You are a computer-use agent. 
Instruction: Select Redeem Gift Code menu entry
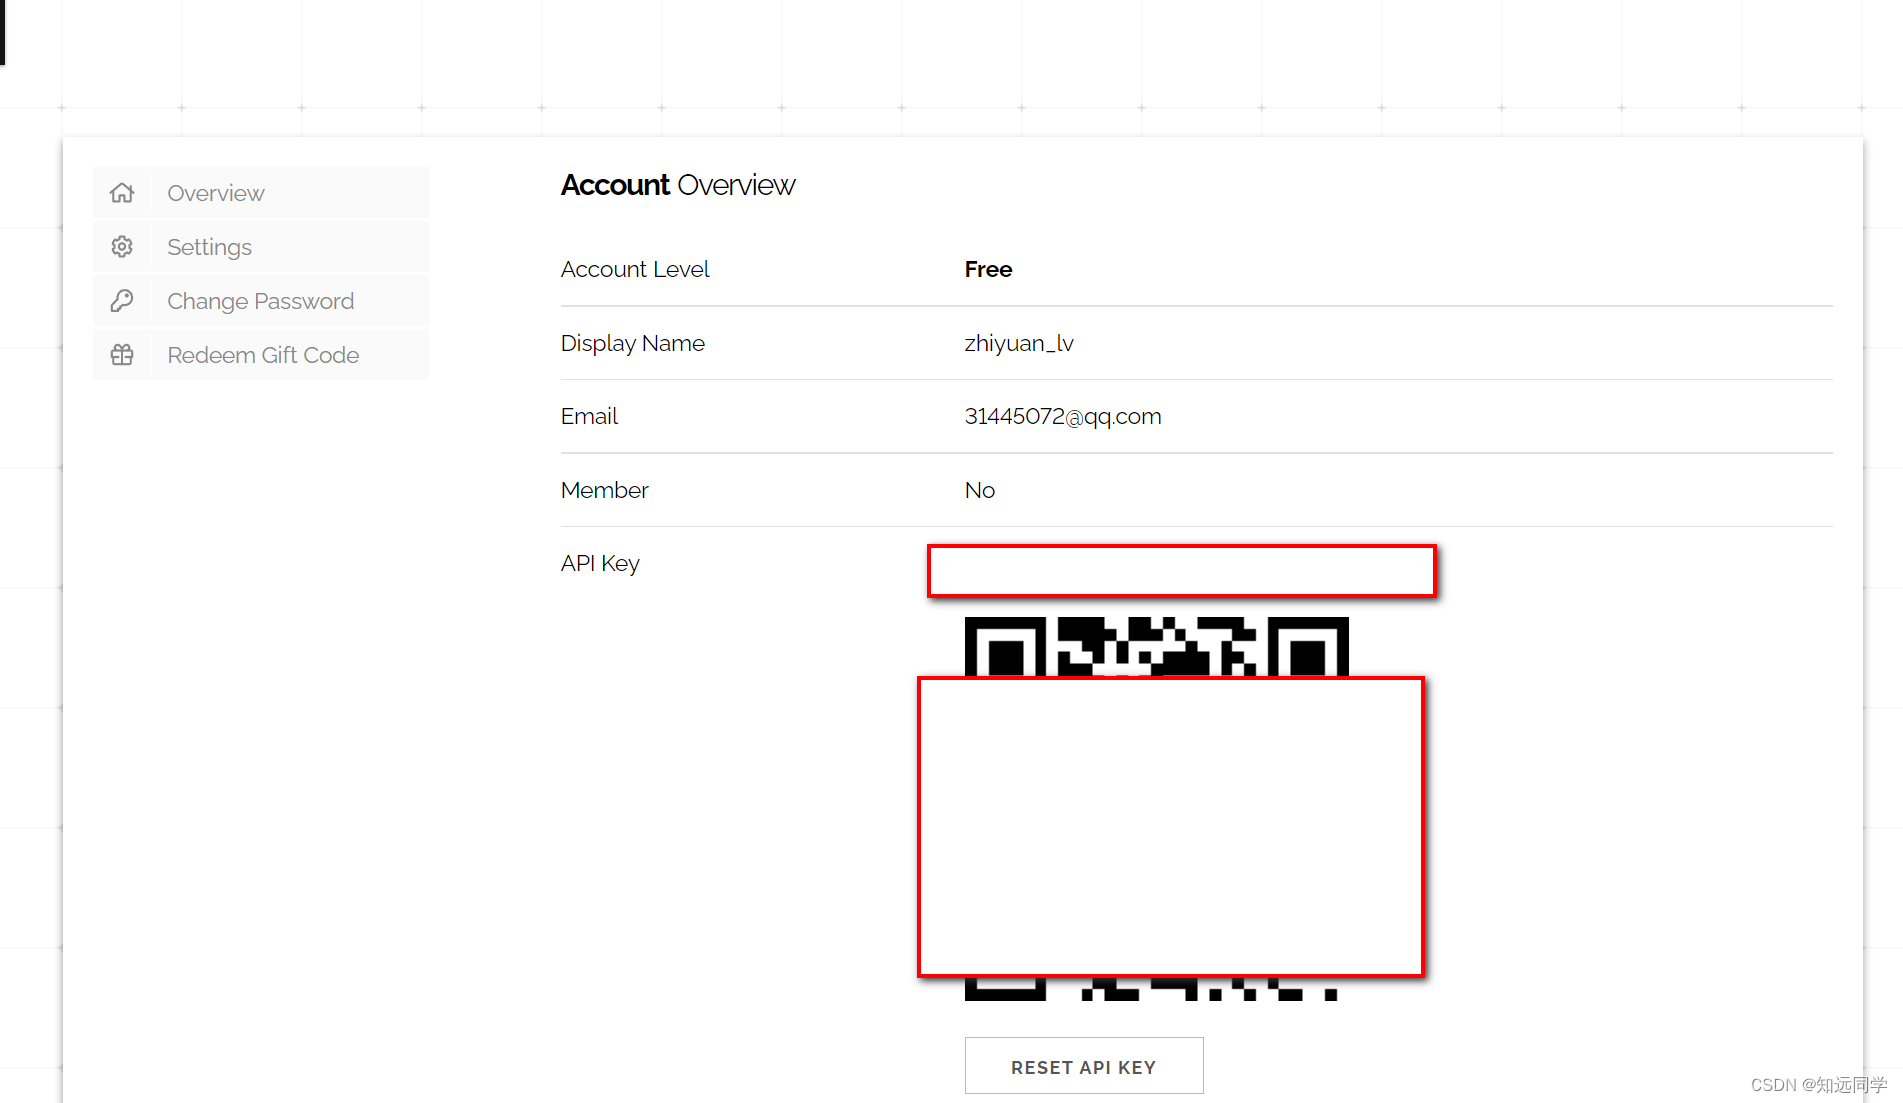tap(261, 355)
